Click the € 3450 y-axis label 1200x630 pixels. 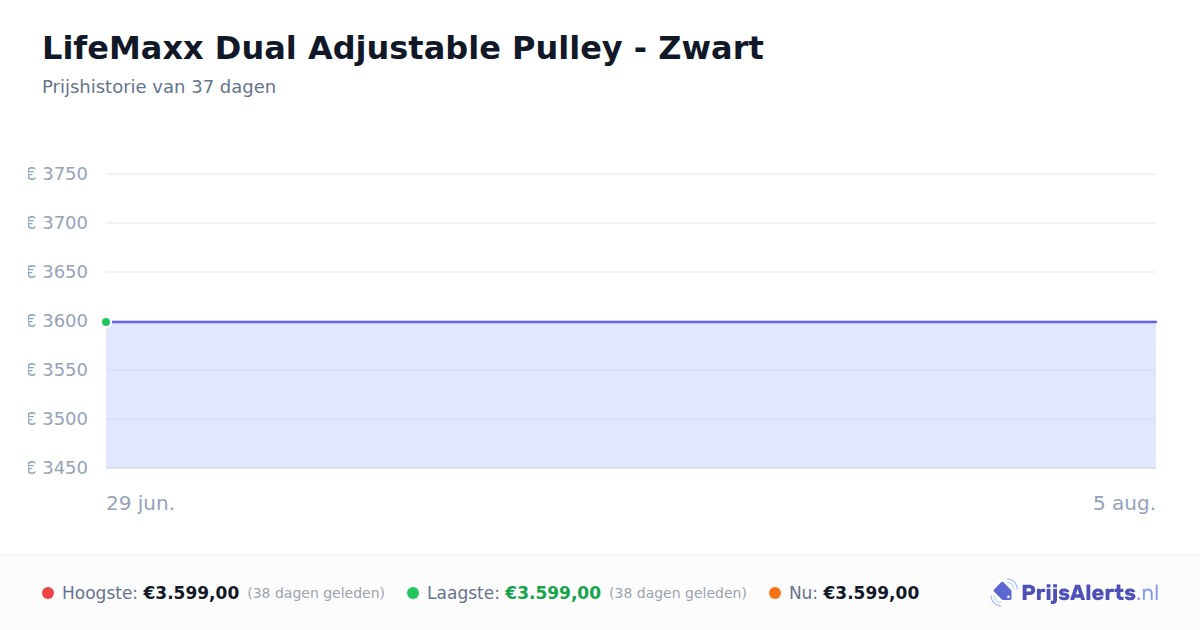(x=58, y=468)
